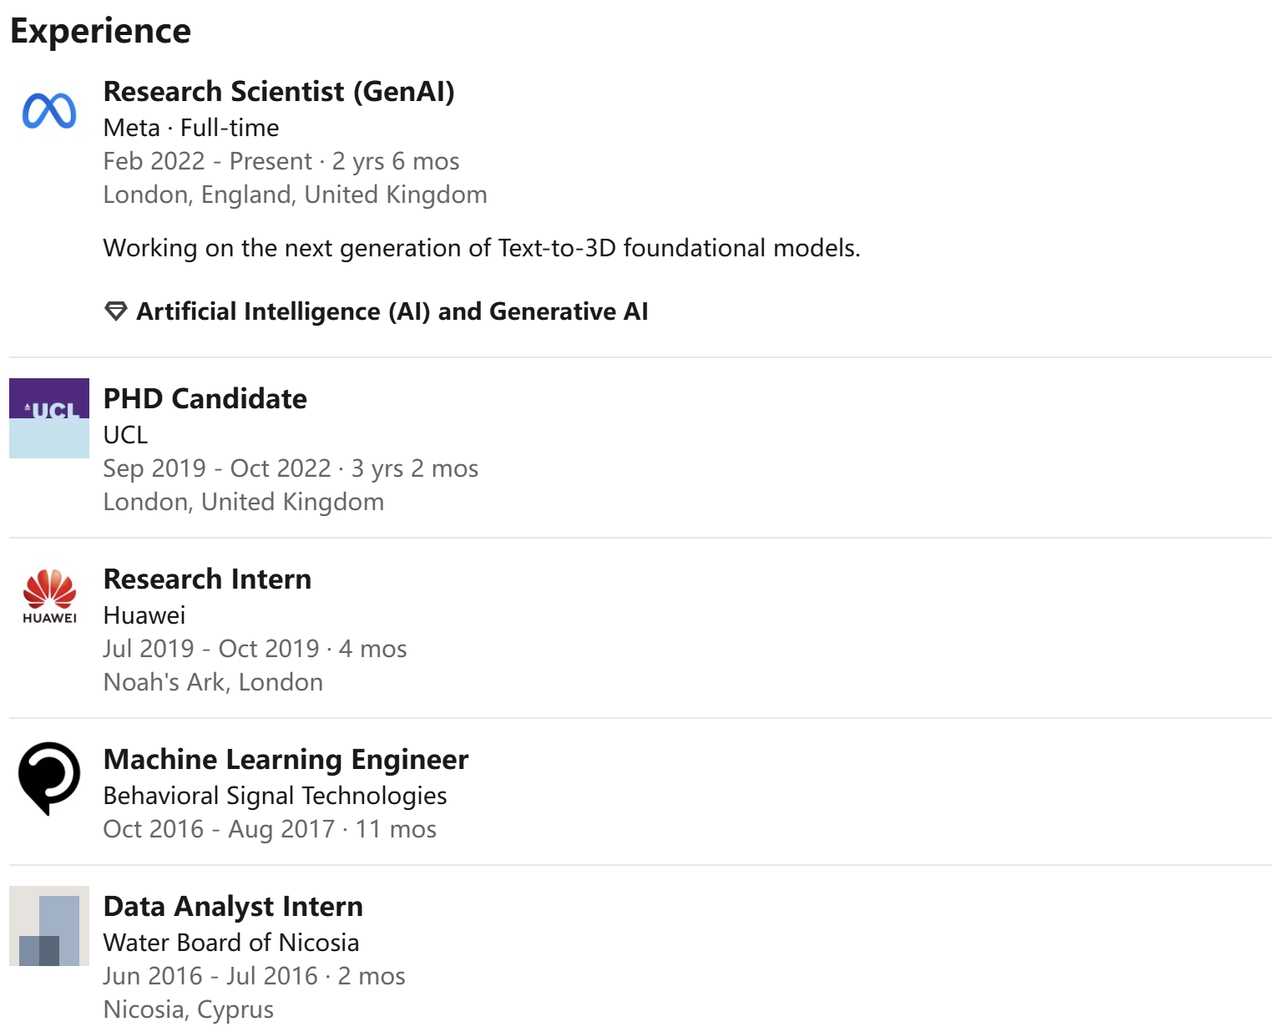Click Behavioral Signal Technologies company name
Viewport: 1280px width, 1027px height.
pos(275,796)
